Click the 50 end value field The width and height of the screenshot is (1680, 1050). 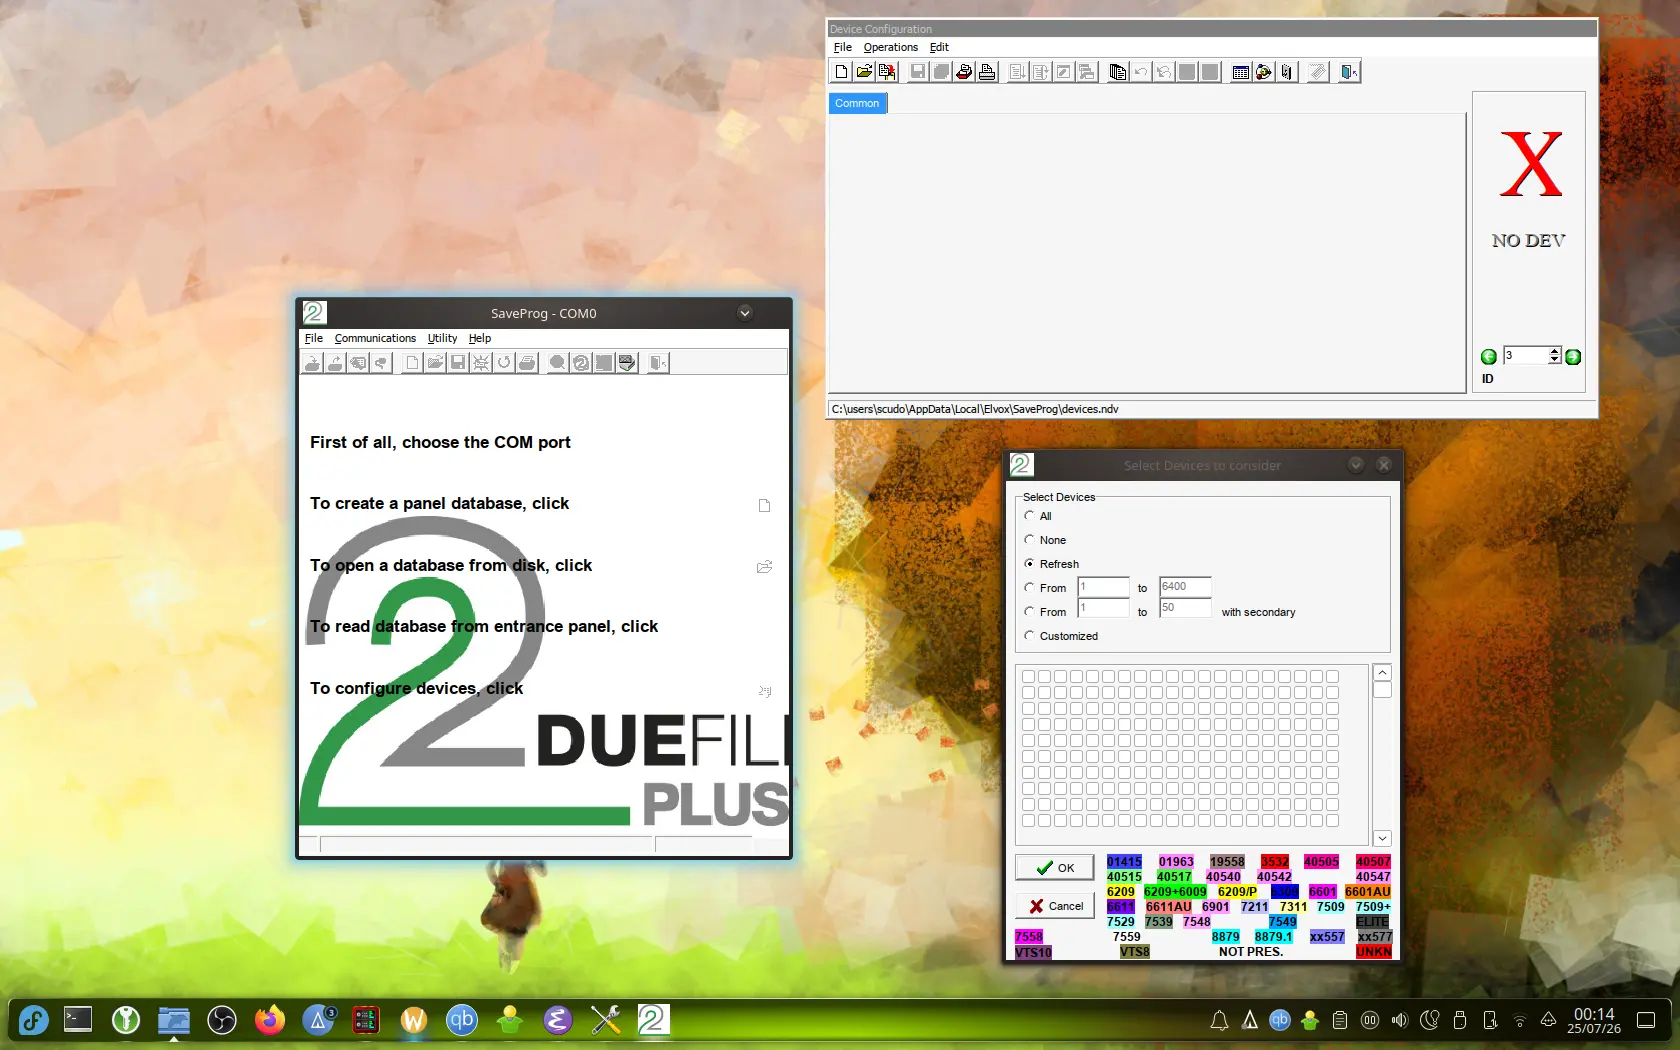(1185, 608)
